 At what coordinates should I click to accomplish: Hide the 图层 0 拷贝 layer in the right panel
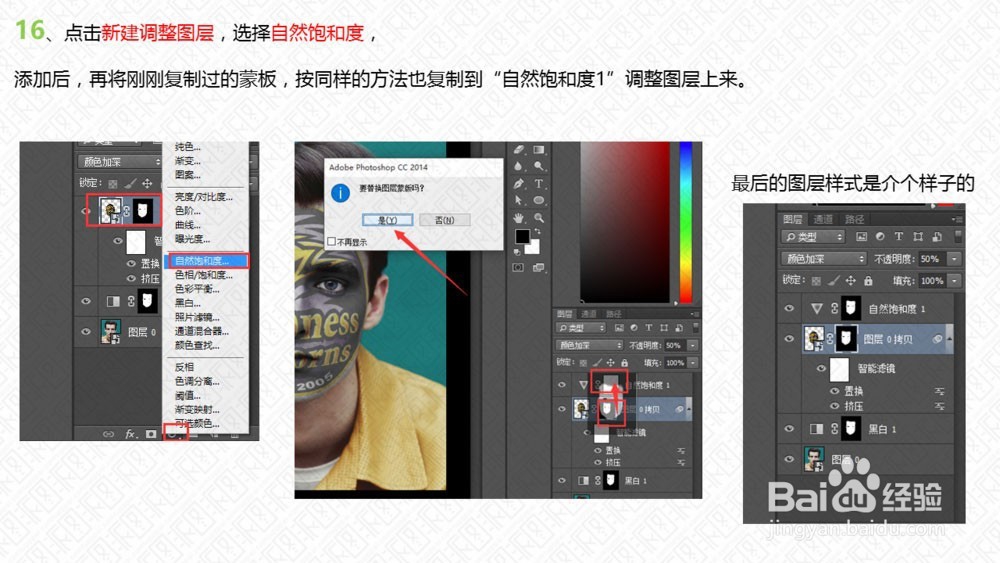[x=790, y=339]
